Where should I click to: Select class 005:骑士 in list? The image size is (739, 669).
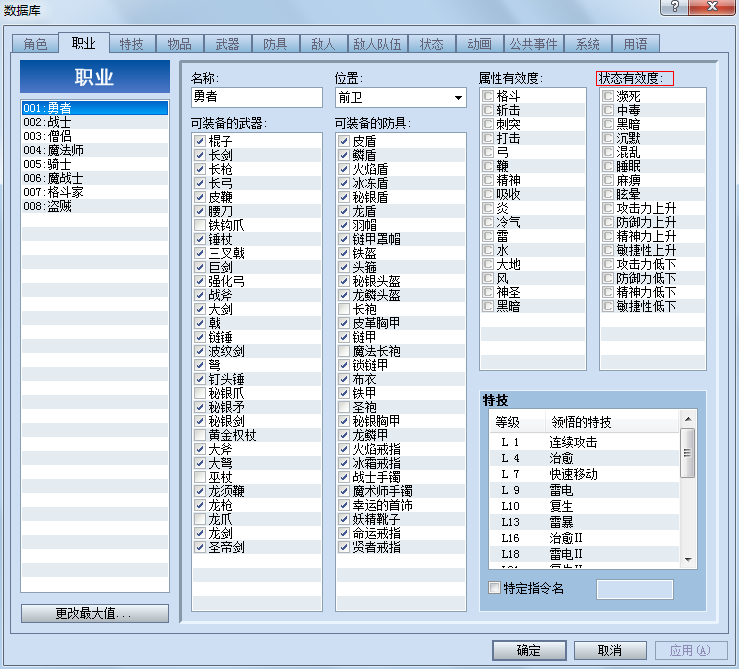point(95,164)
